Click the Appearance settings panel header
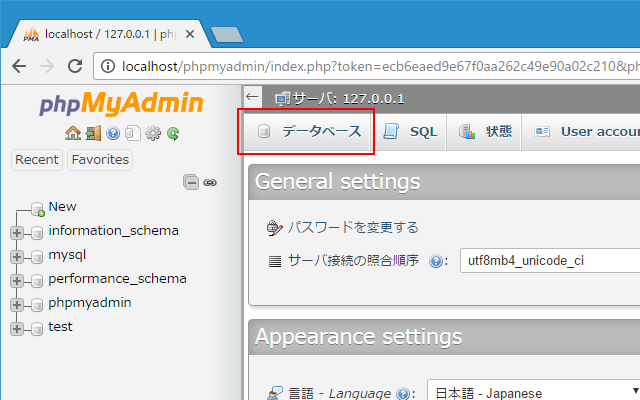This screenshot has width=640, height=400. pos(444,337)
